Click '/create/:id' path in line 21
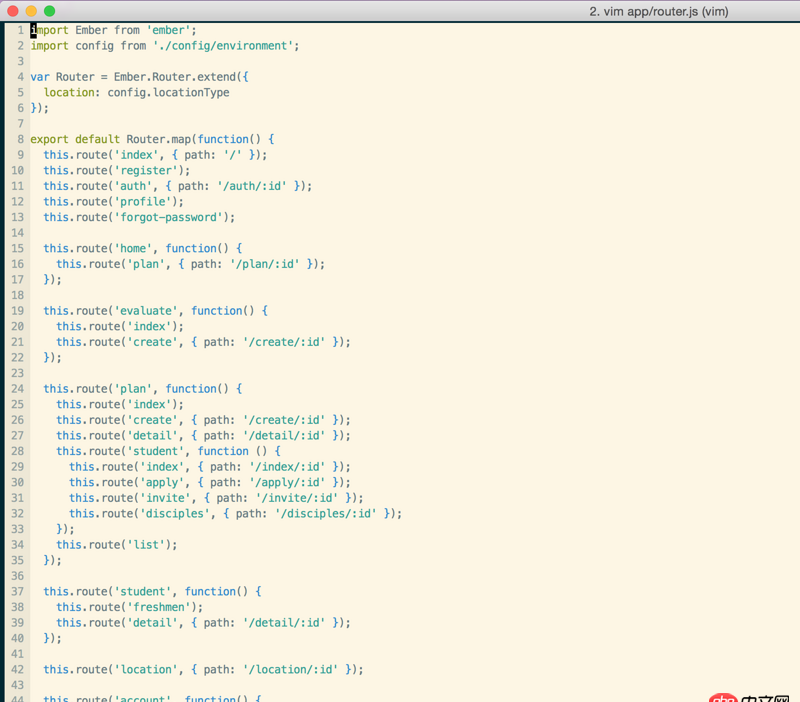 284,342
